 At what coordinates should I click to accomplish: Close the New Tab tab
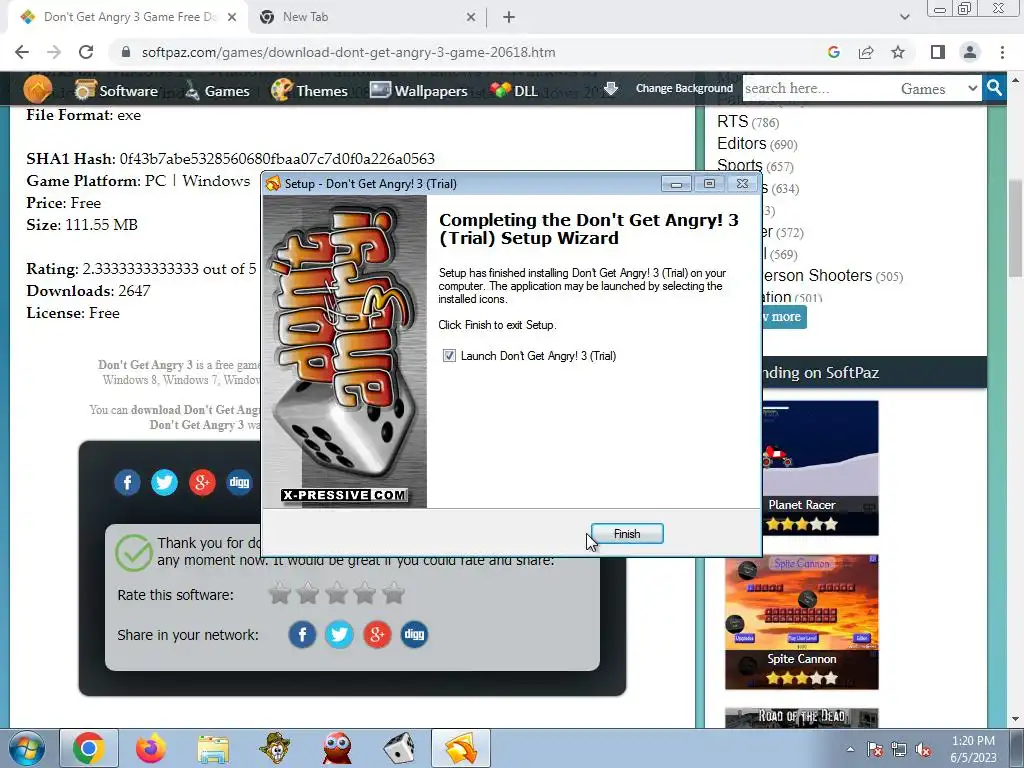(x=471, y=18)
